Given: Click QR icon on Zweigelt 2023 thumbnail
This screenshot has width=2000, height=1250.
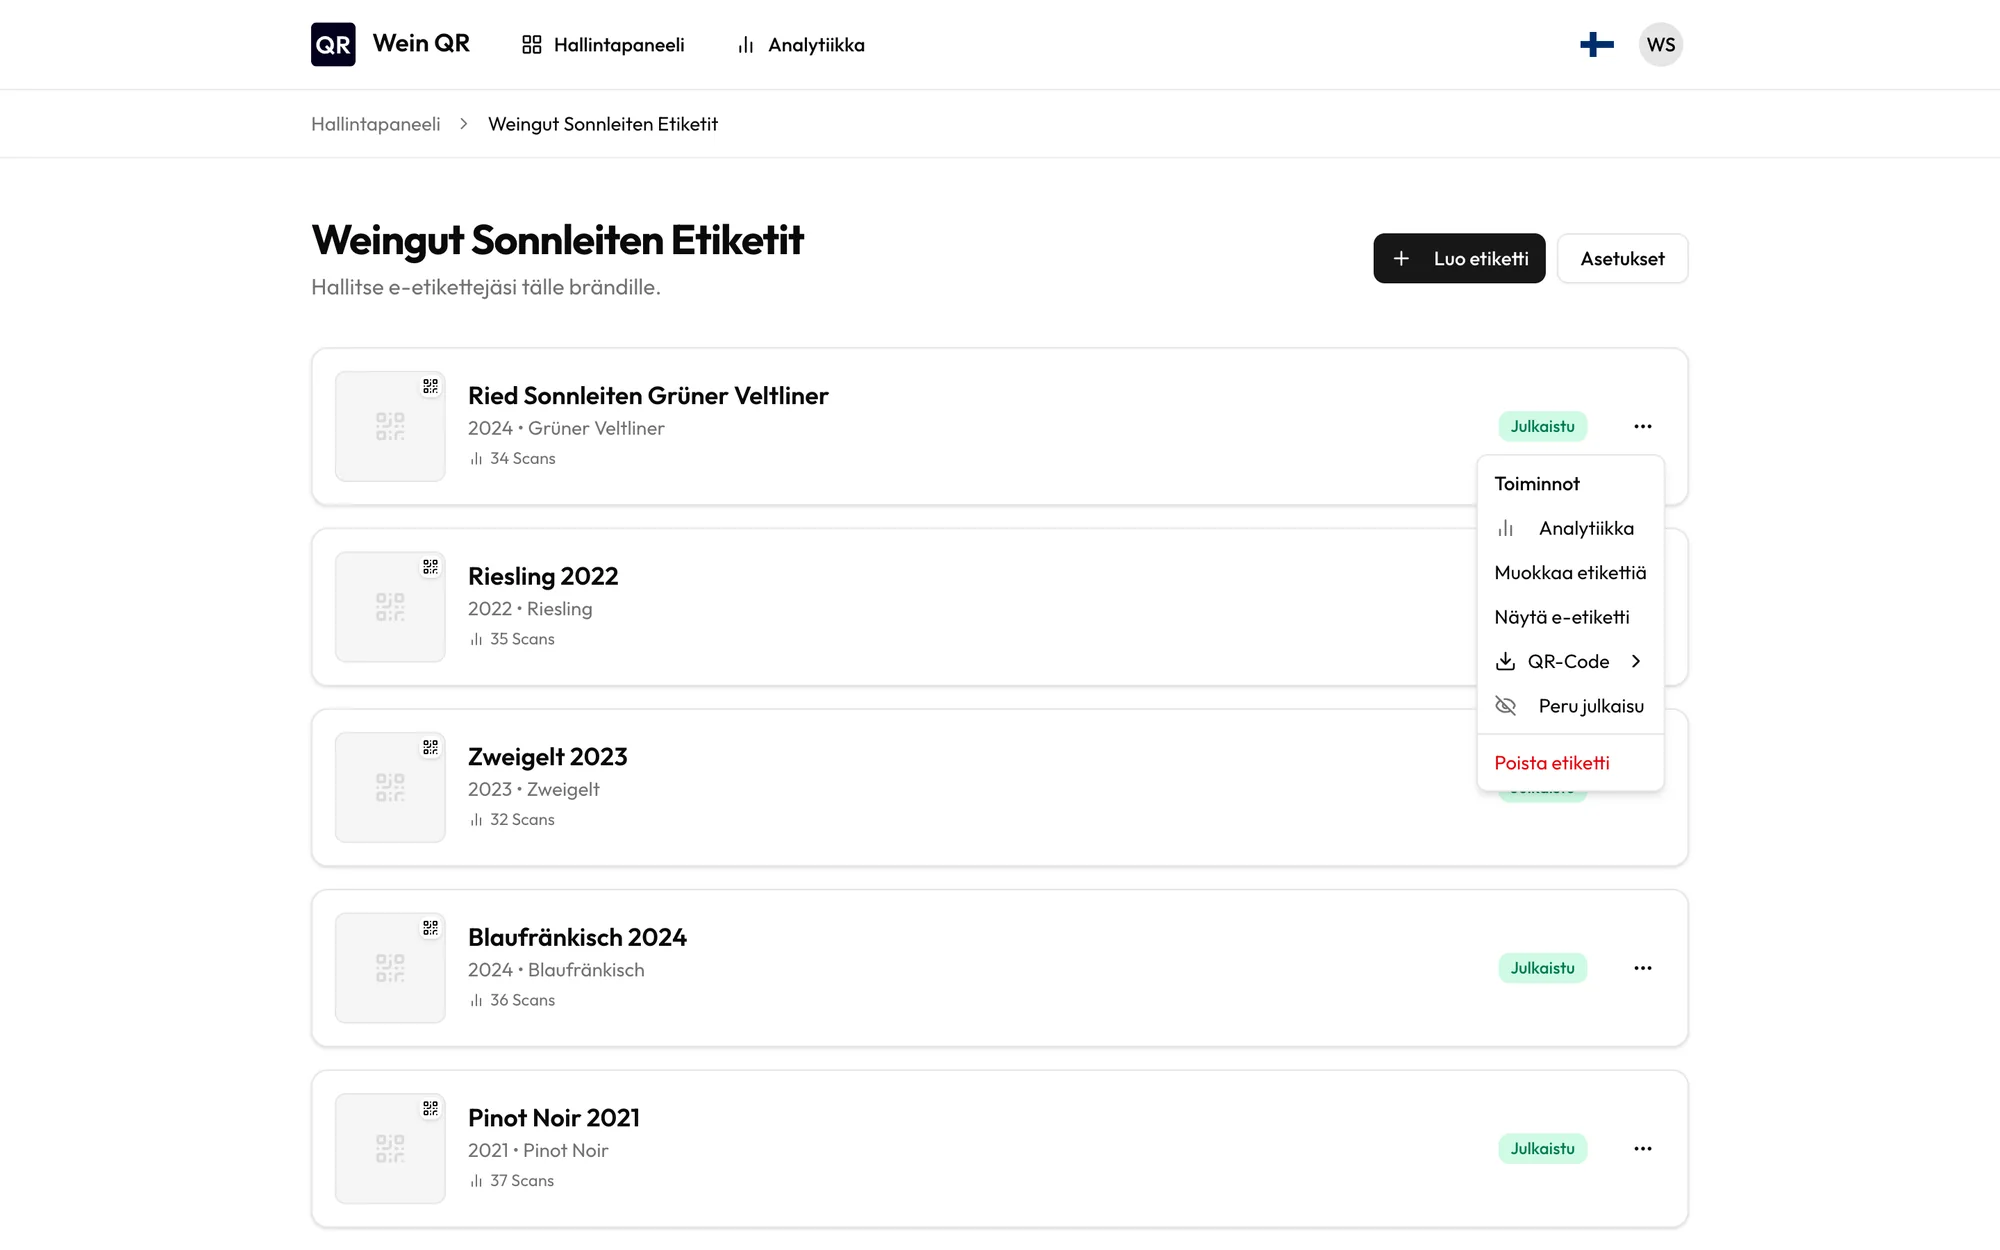Looking at the screenshot, I should pyautogui.click(x=430, y=747).
